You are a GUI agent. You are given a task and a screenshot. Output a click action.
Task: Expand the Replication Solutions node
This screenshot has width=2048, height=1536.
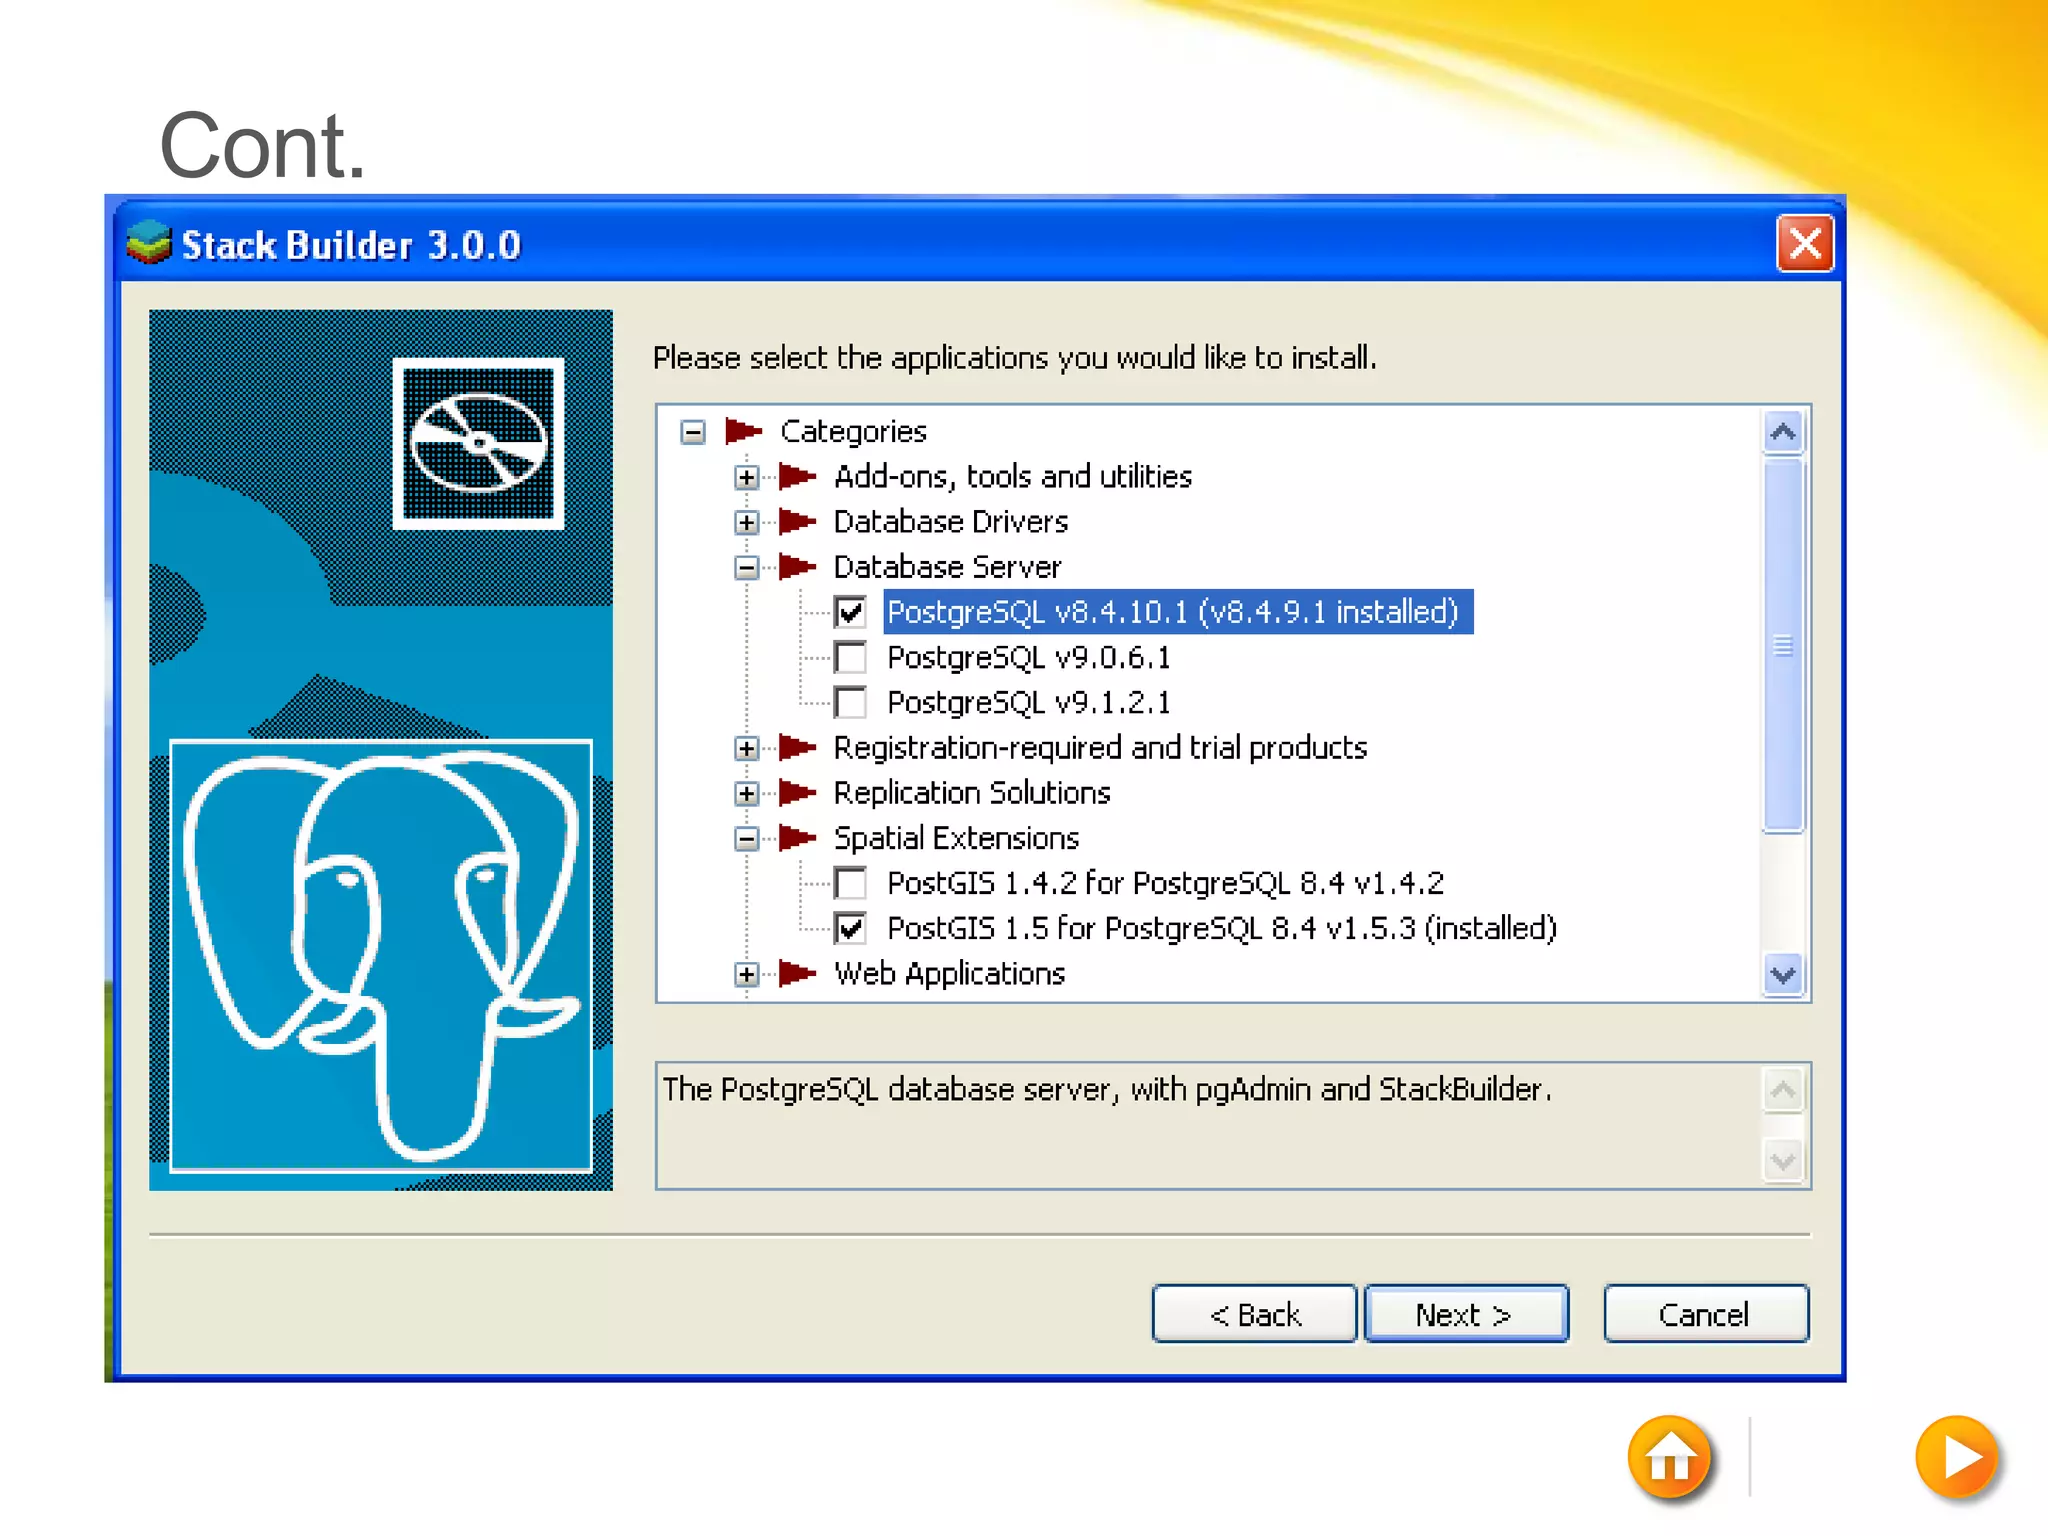746,793
